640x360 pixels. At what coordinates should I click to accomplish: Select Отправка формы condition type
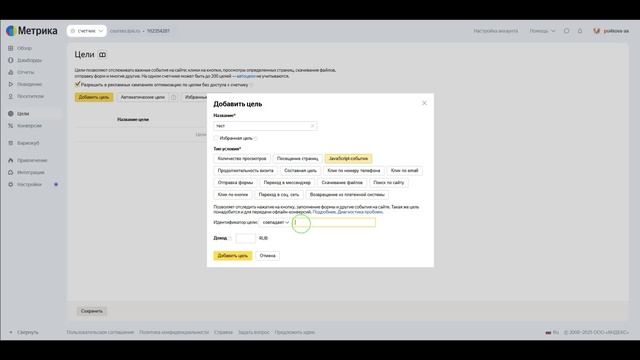pyautogui.click(x=235, y=182)
